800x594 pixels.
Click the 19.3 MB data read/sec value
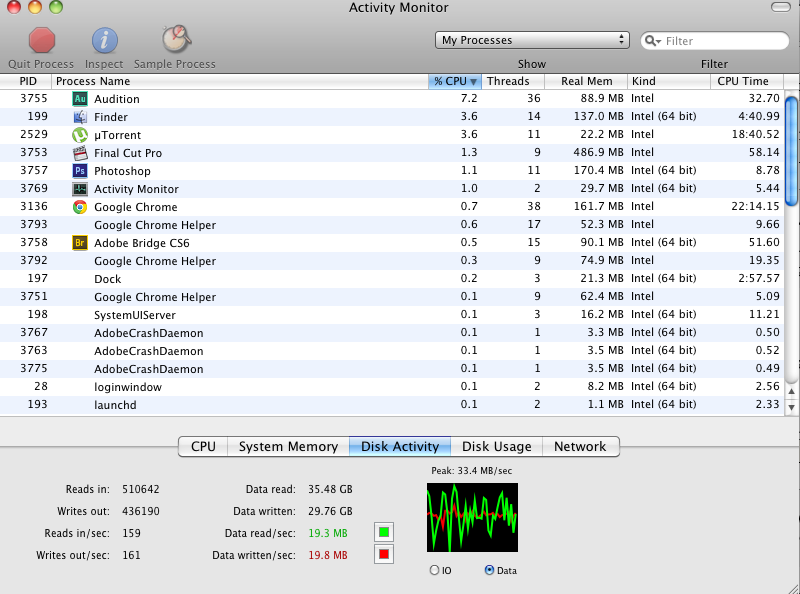pyautogui.click(x=328, y=533)
